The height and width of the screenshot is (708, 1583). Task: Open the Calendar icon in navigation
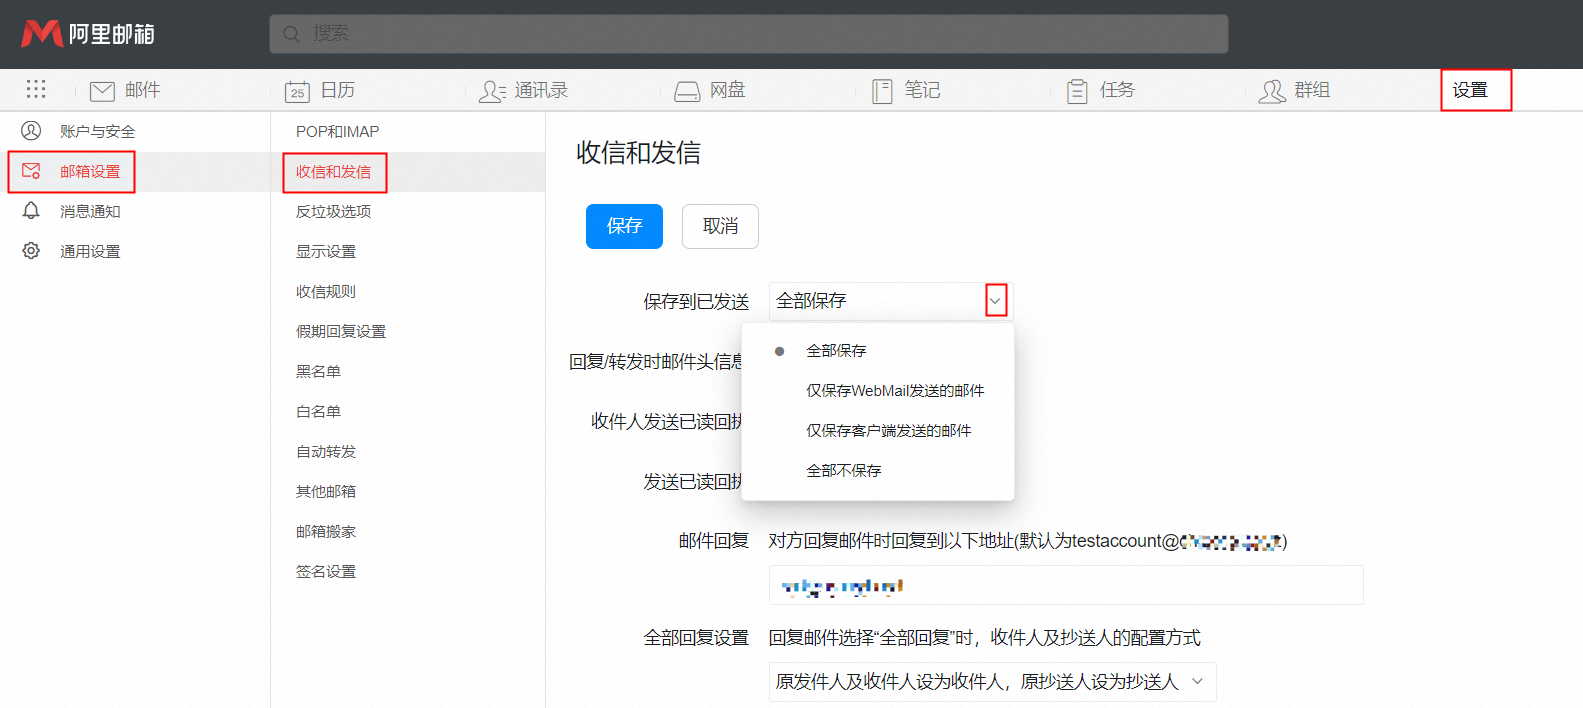pyautogui.click(x=297, y=91)
